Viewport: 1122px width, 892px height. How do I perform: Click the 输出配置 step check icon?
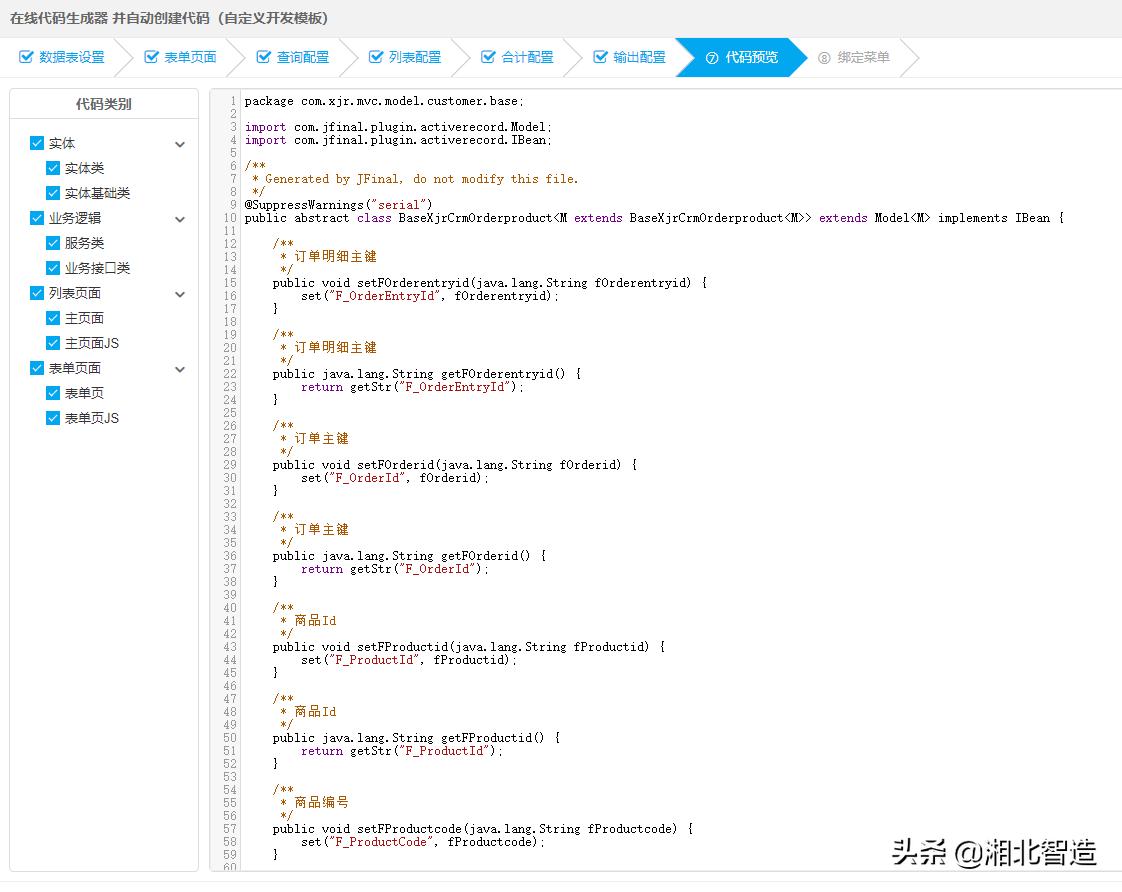click(600, 57)
